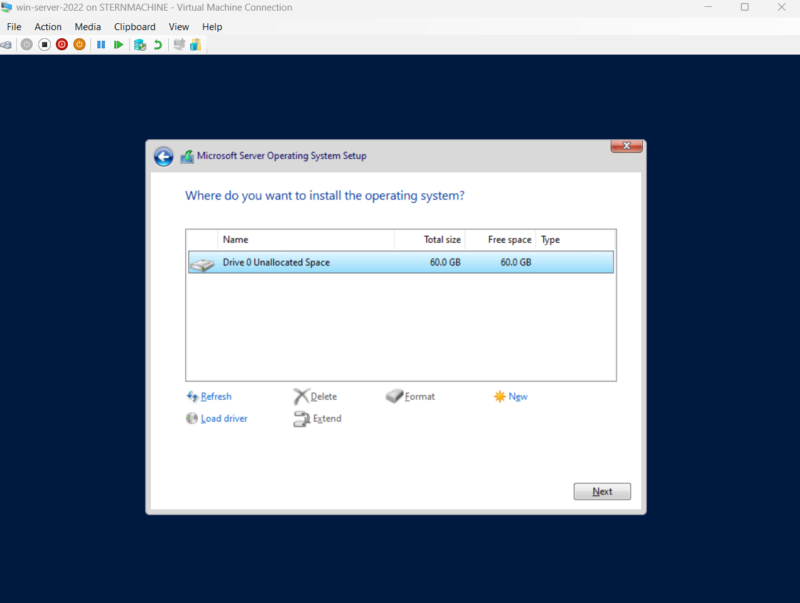Minimize the Virtual Machine Connection window

708,7
